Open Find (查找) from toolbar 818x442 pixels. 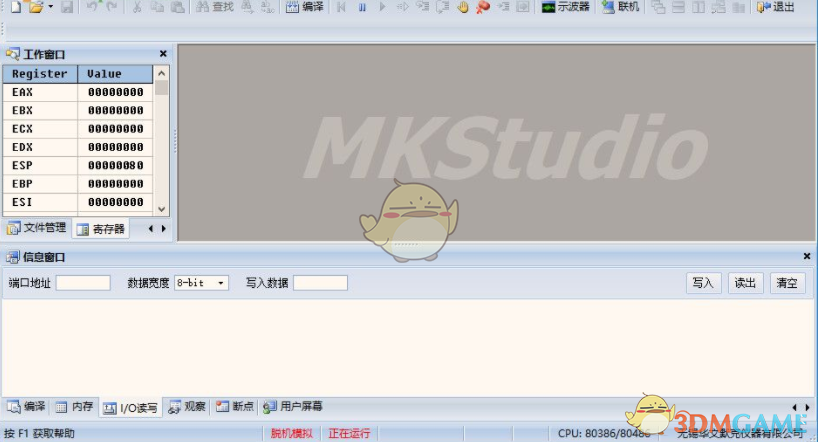pos(215,7)
